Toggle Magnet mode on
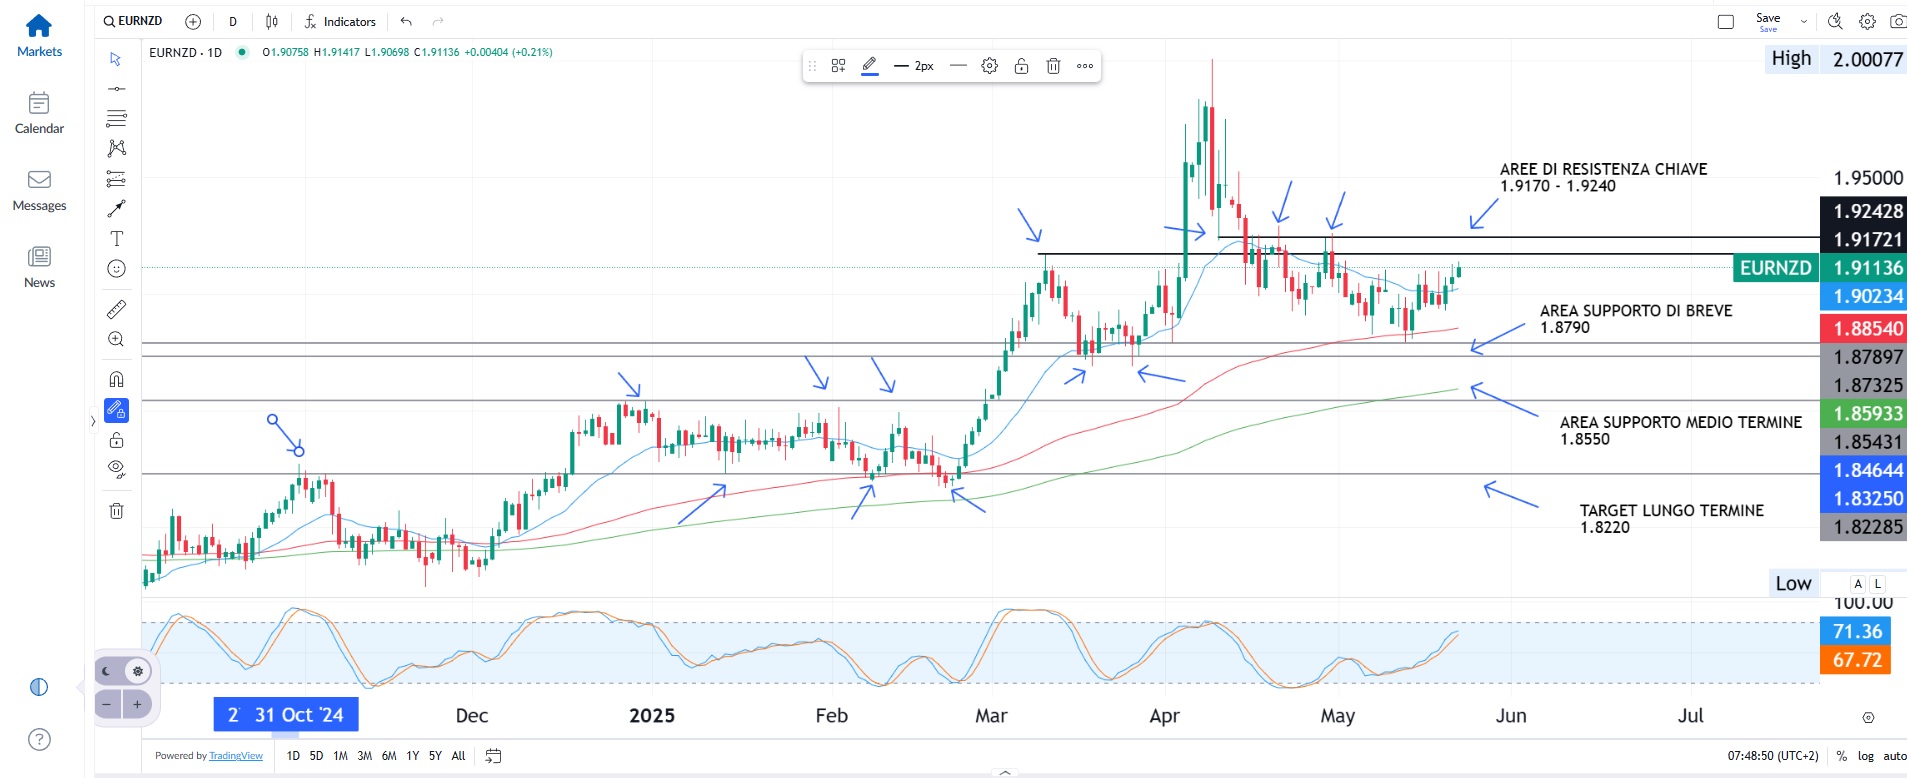 [x=116, y=380]
